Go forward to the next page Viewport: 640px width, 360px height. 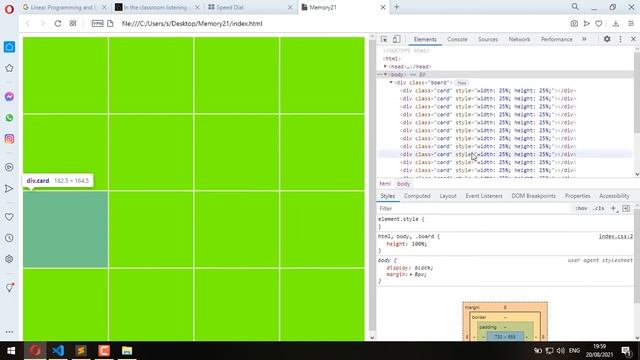pyautogui.click(x=42, y=24)
